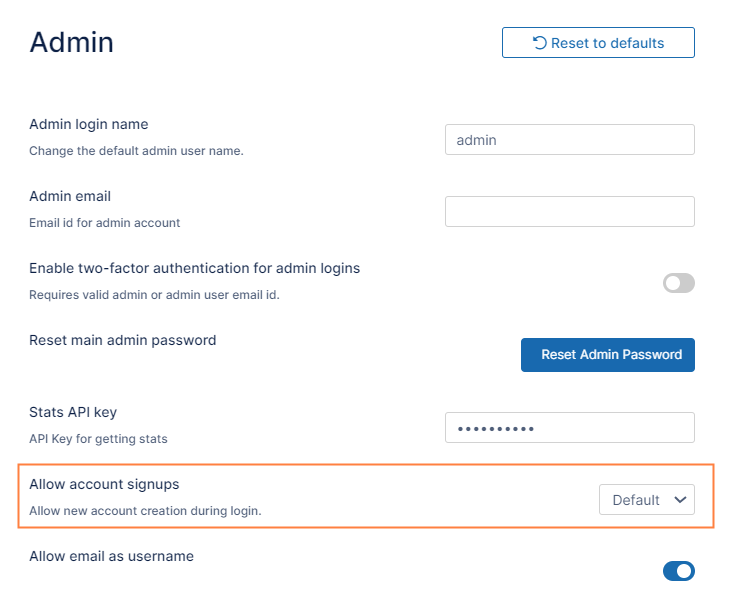
Task: Click the Stats API key password field
Action: pos(569,428)
